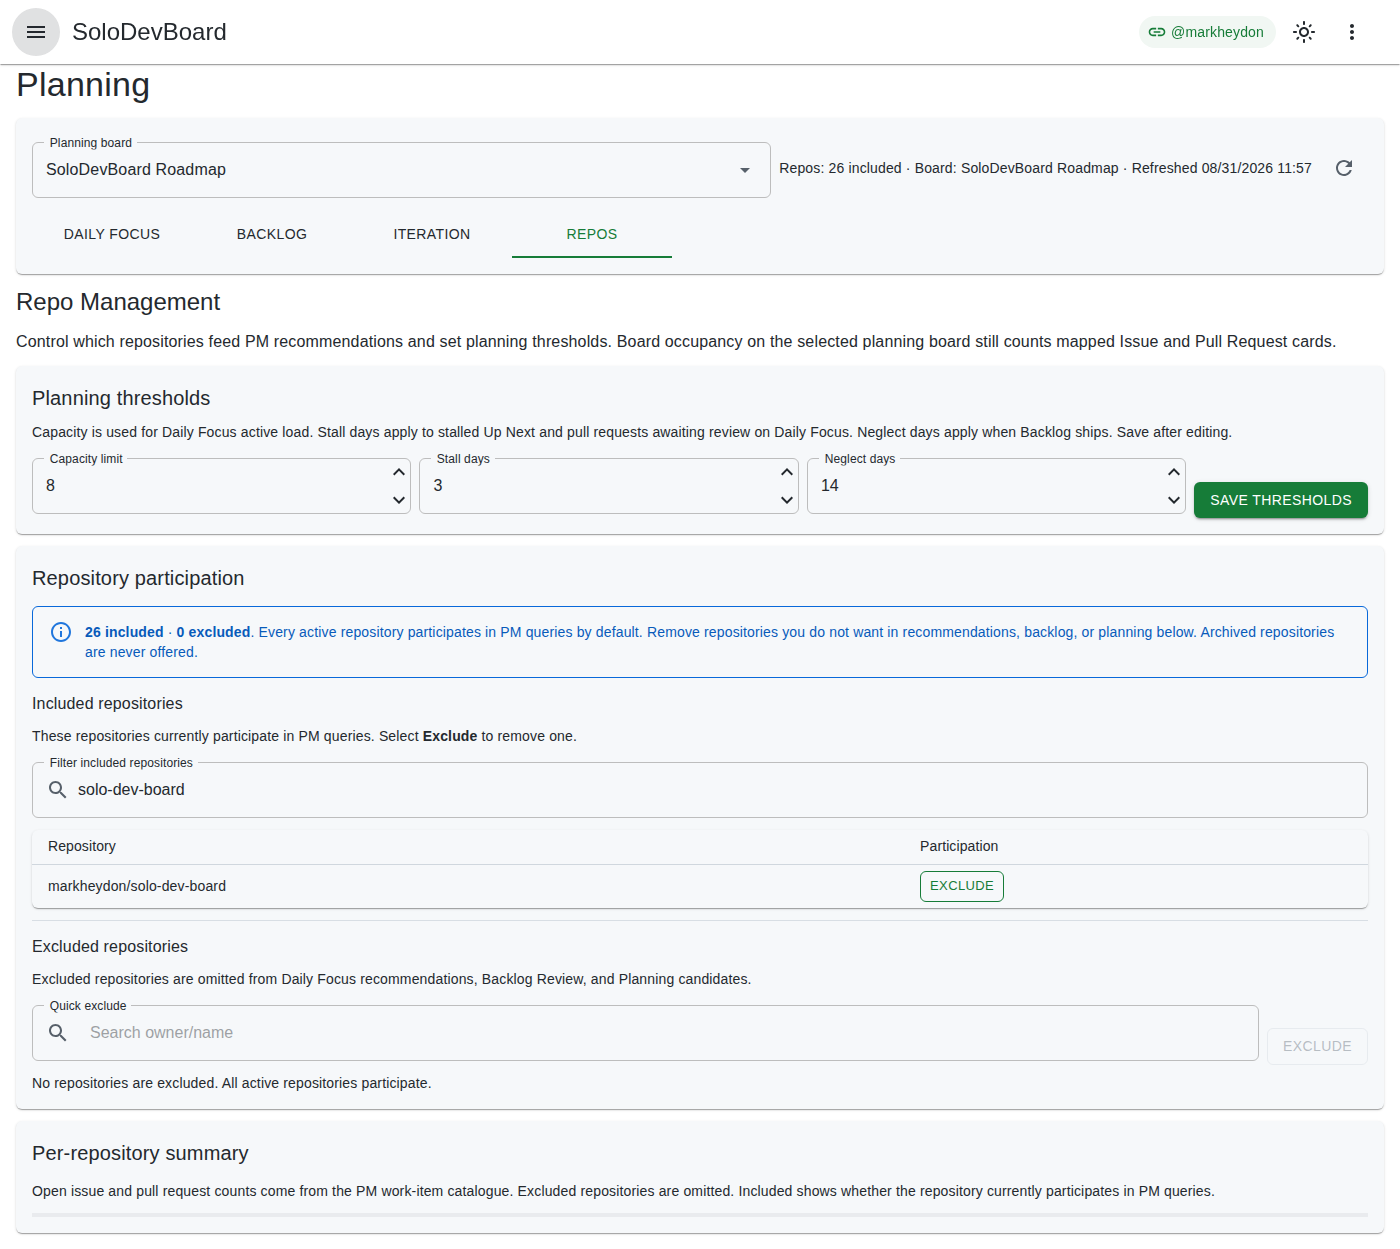Screen dimensions: 1400x1249
Task: Click the info icon in participation alert
Action: pyautogui.click(x=61, y=632)
